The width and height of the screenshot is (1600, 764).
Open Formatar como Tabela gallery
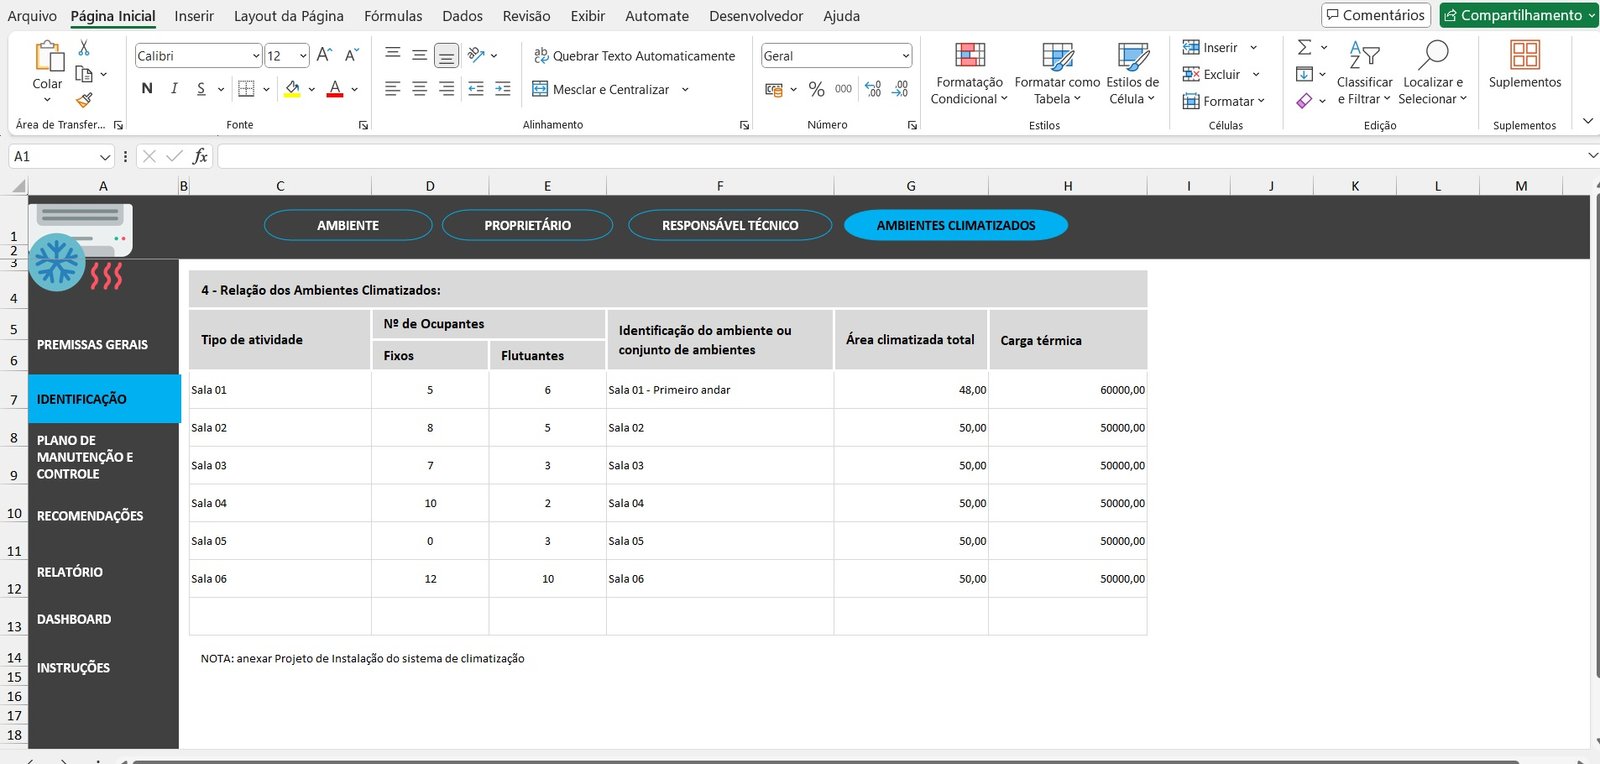pyautogui.click(x=1057, y=73)
